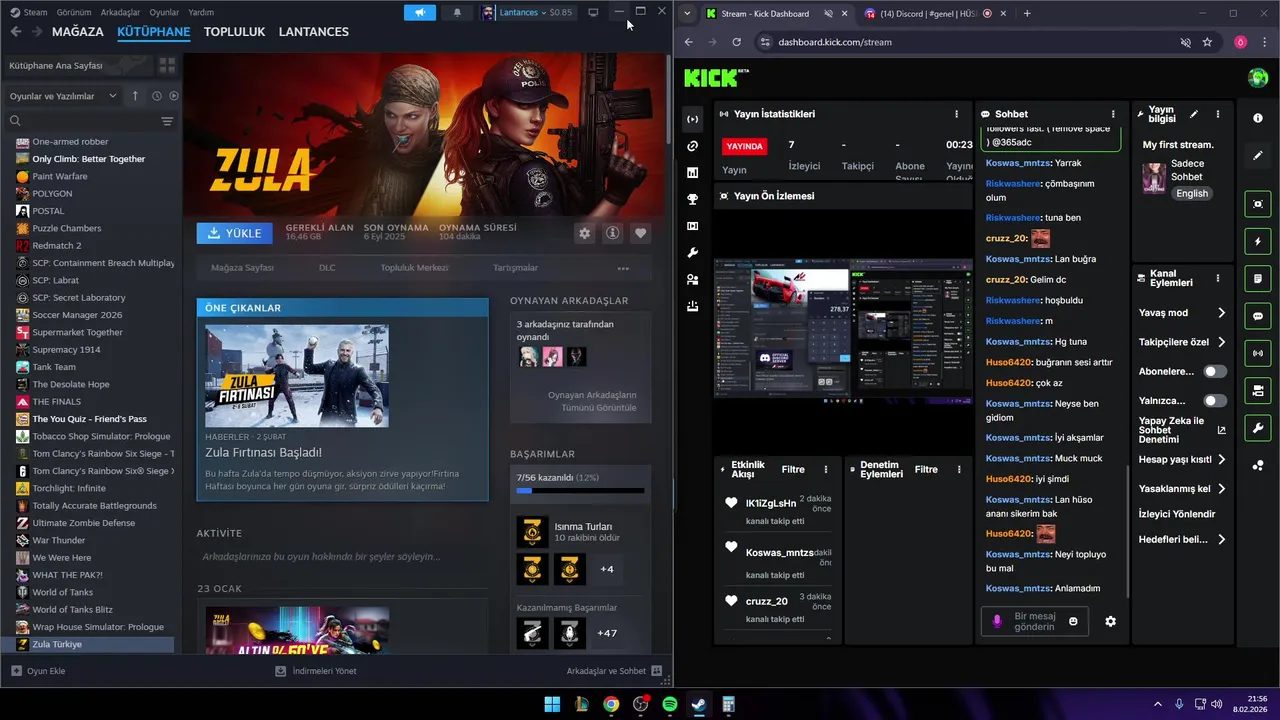Go back in Steam navigation
Image resolution: width=1280 pixels, height=720 pixels.
[x=15, y=32]
